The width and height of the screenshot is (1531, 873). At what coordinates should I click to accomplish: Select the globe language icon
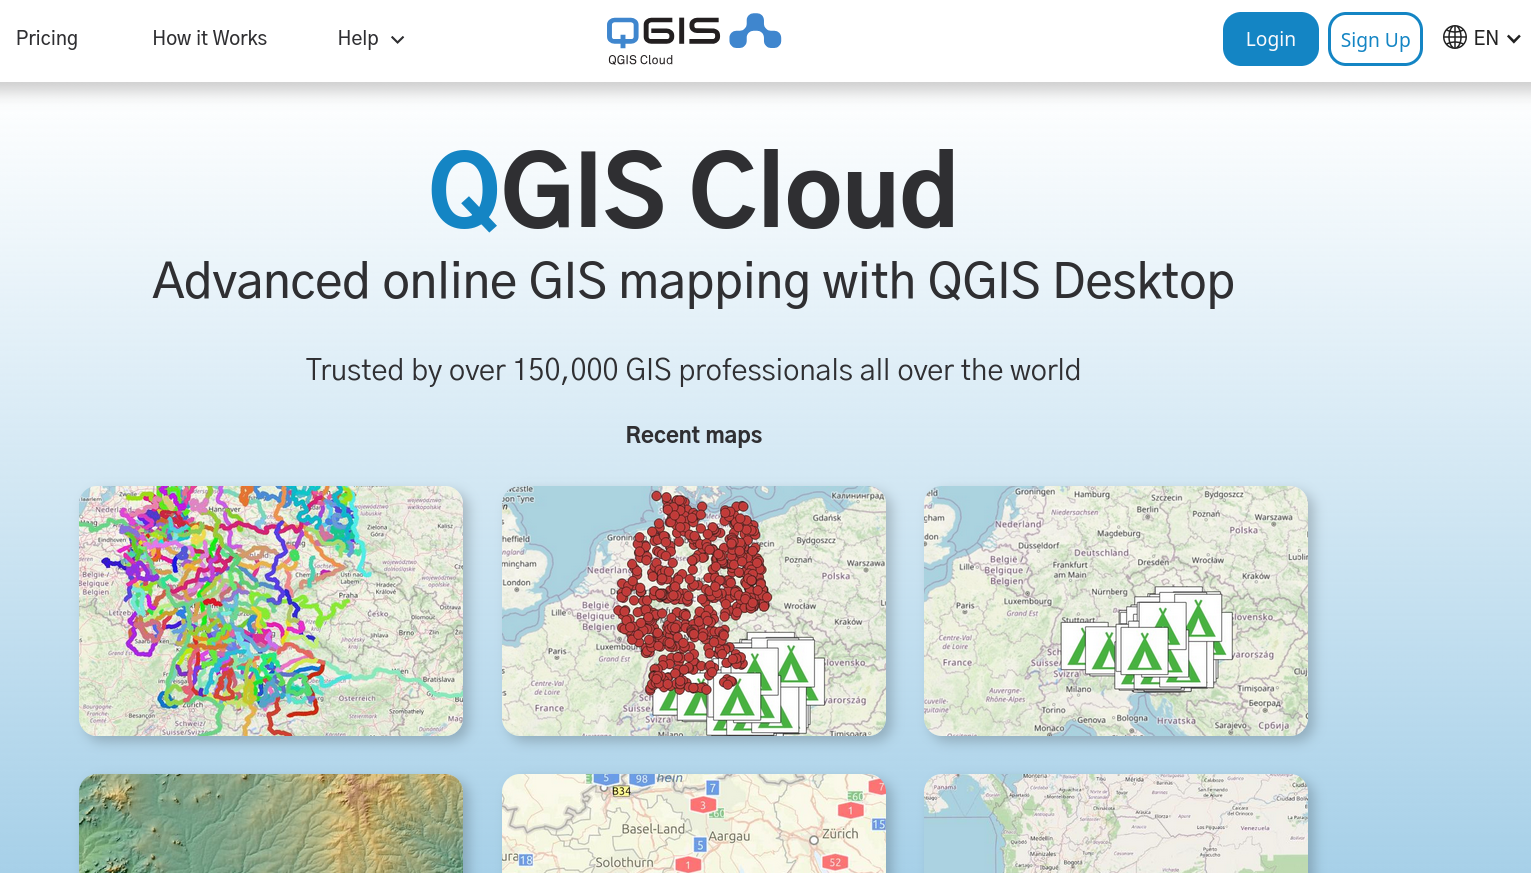pos(1453,38)
